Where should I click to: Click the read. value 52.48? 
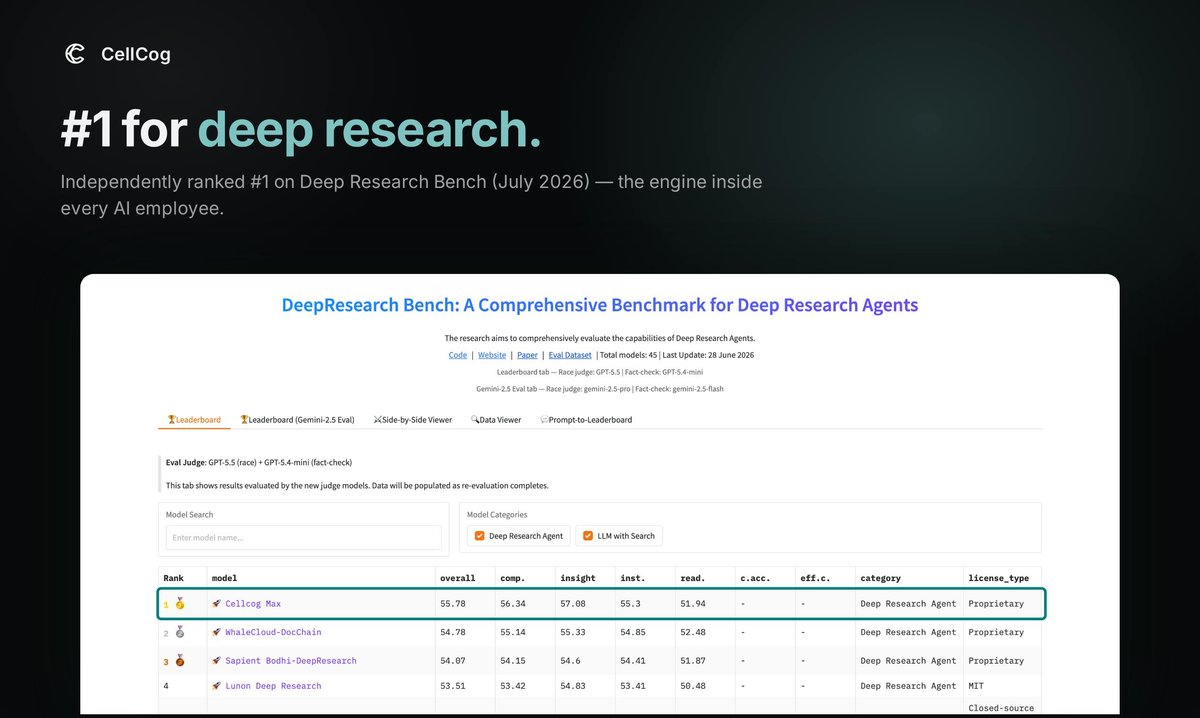coord(693,632)
